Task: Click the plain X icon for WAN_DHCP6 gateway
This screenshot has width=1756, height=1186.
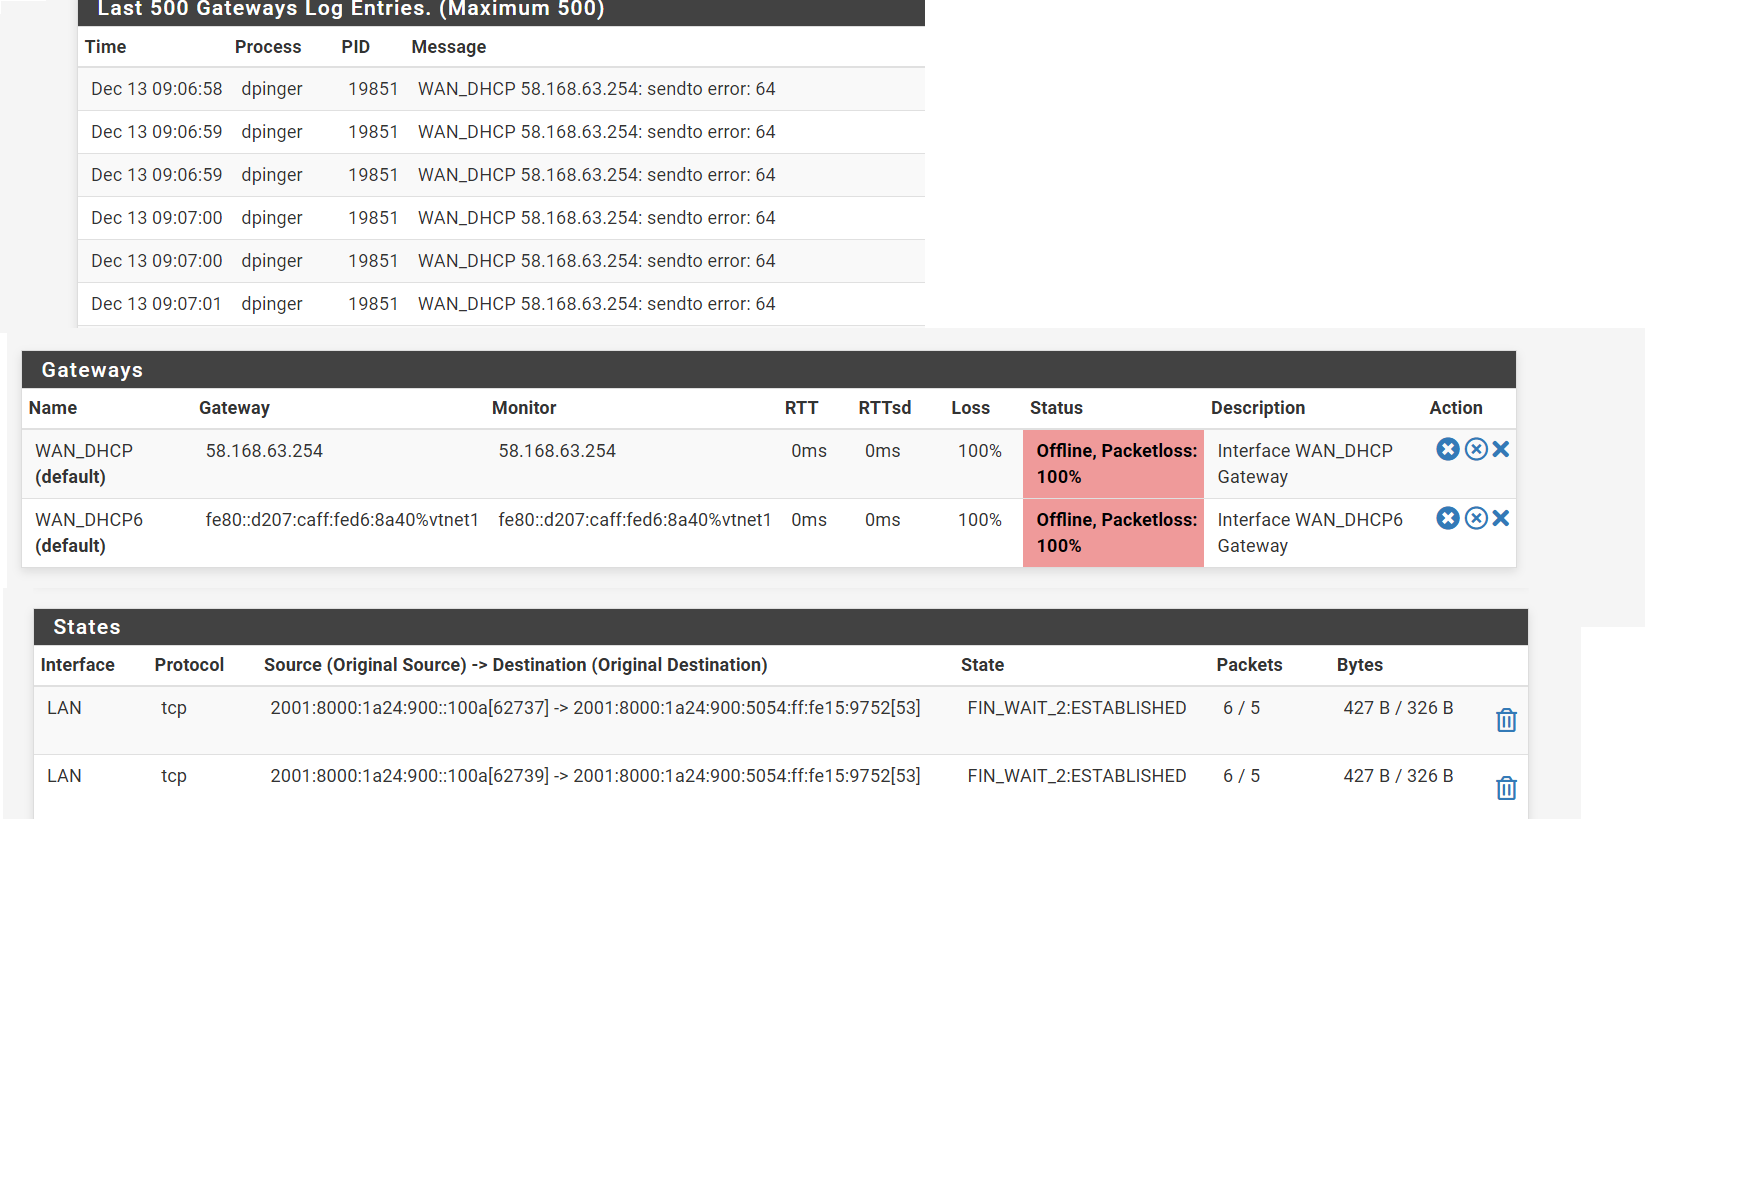Action: click(1500, 518)
